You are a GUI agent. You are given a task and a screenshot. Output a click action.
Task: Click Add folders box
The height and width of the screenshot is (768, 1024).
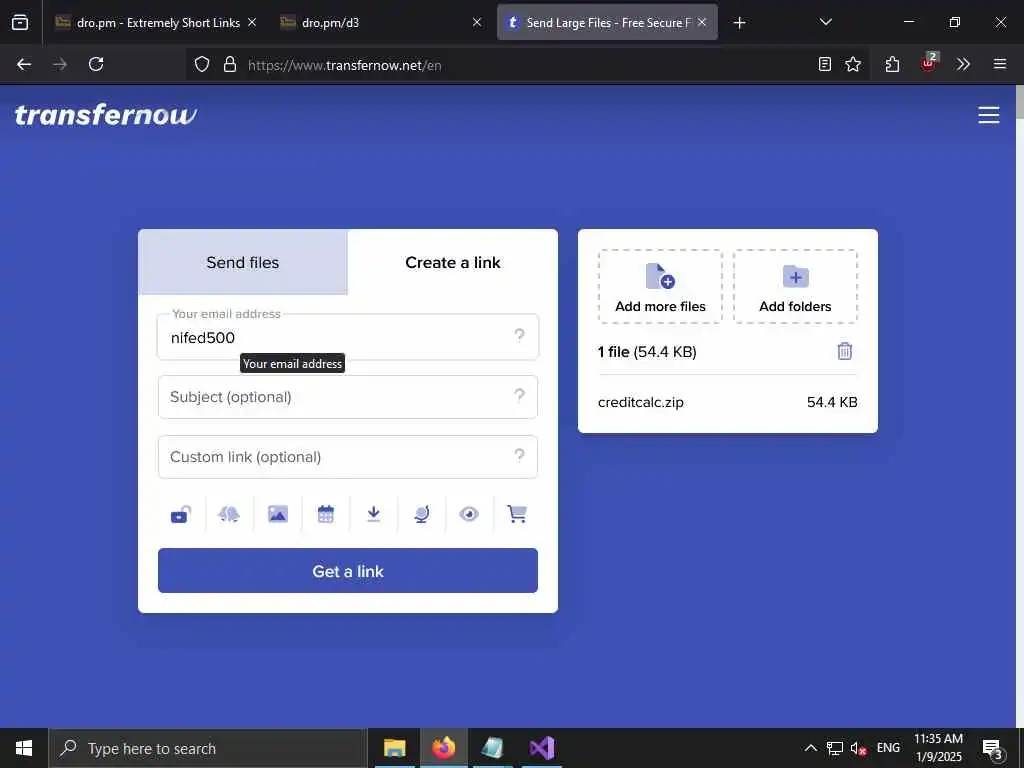(x=795, y=287)
